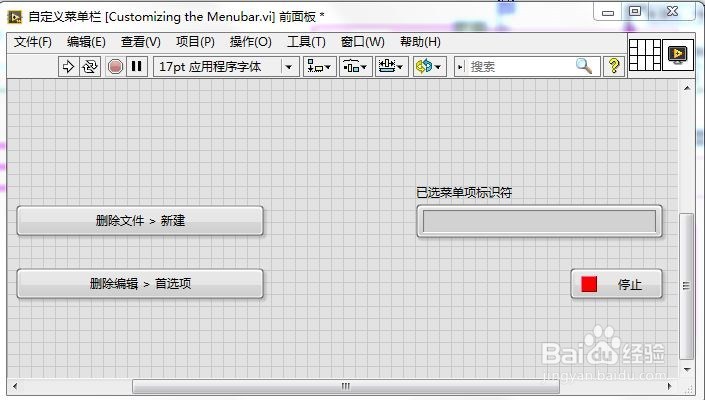Click the red Abort Execution button

pyautogui.click(x=116, y=67)
